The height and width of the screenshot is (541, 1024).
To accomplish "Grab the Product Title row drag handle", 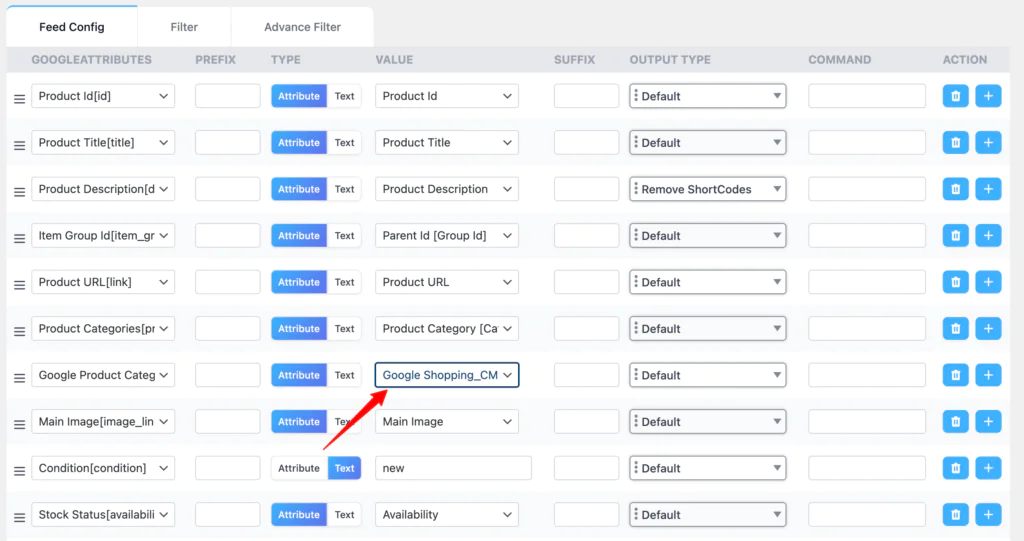I will (20, 146).
